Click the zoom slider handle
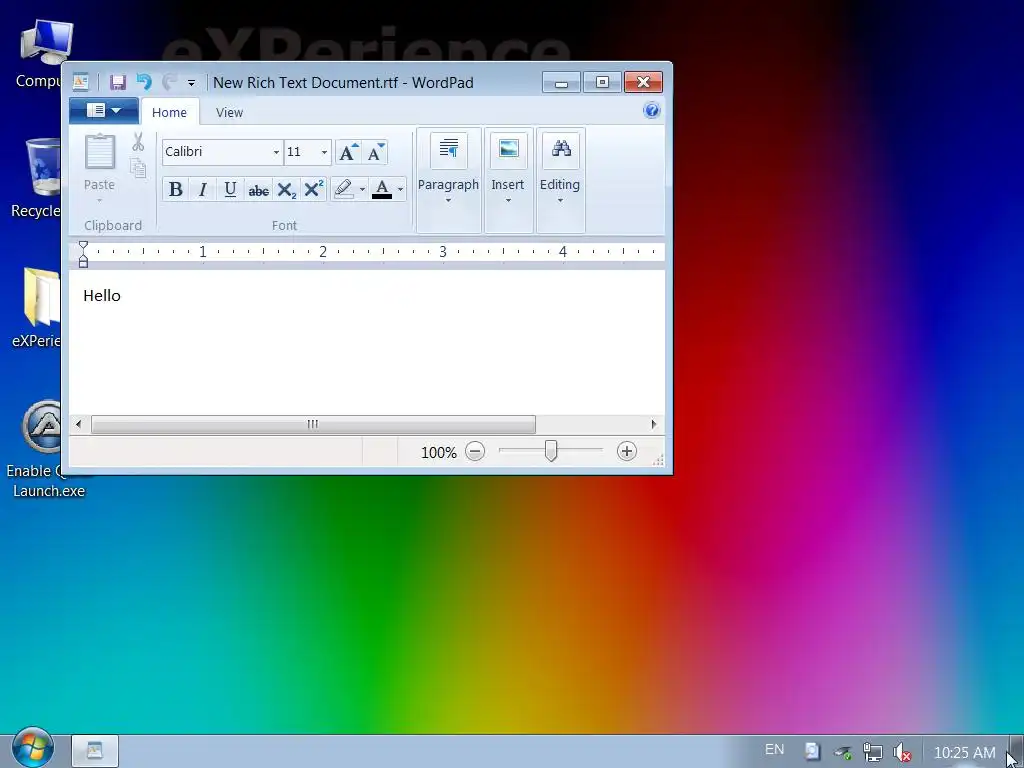This screenshot has height=768, width=1024. click(x=551, y=451)
